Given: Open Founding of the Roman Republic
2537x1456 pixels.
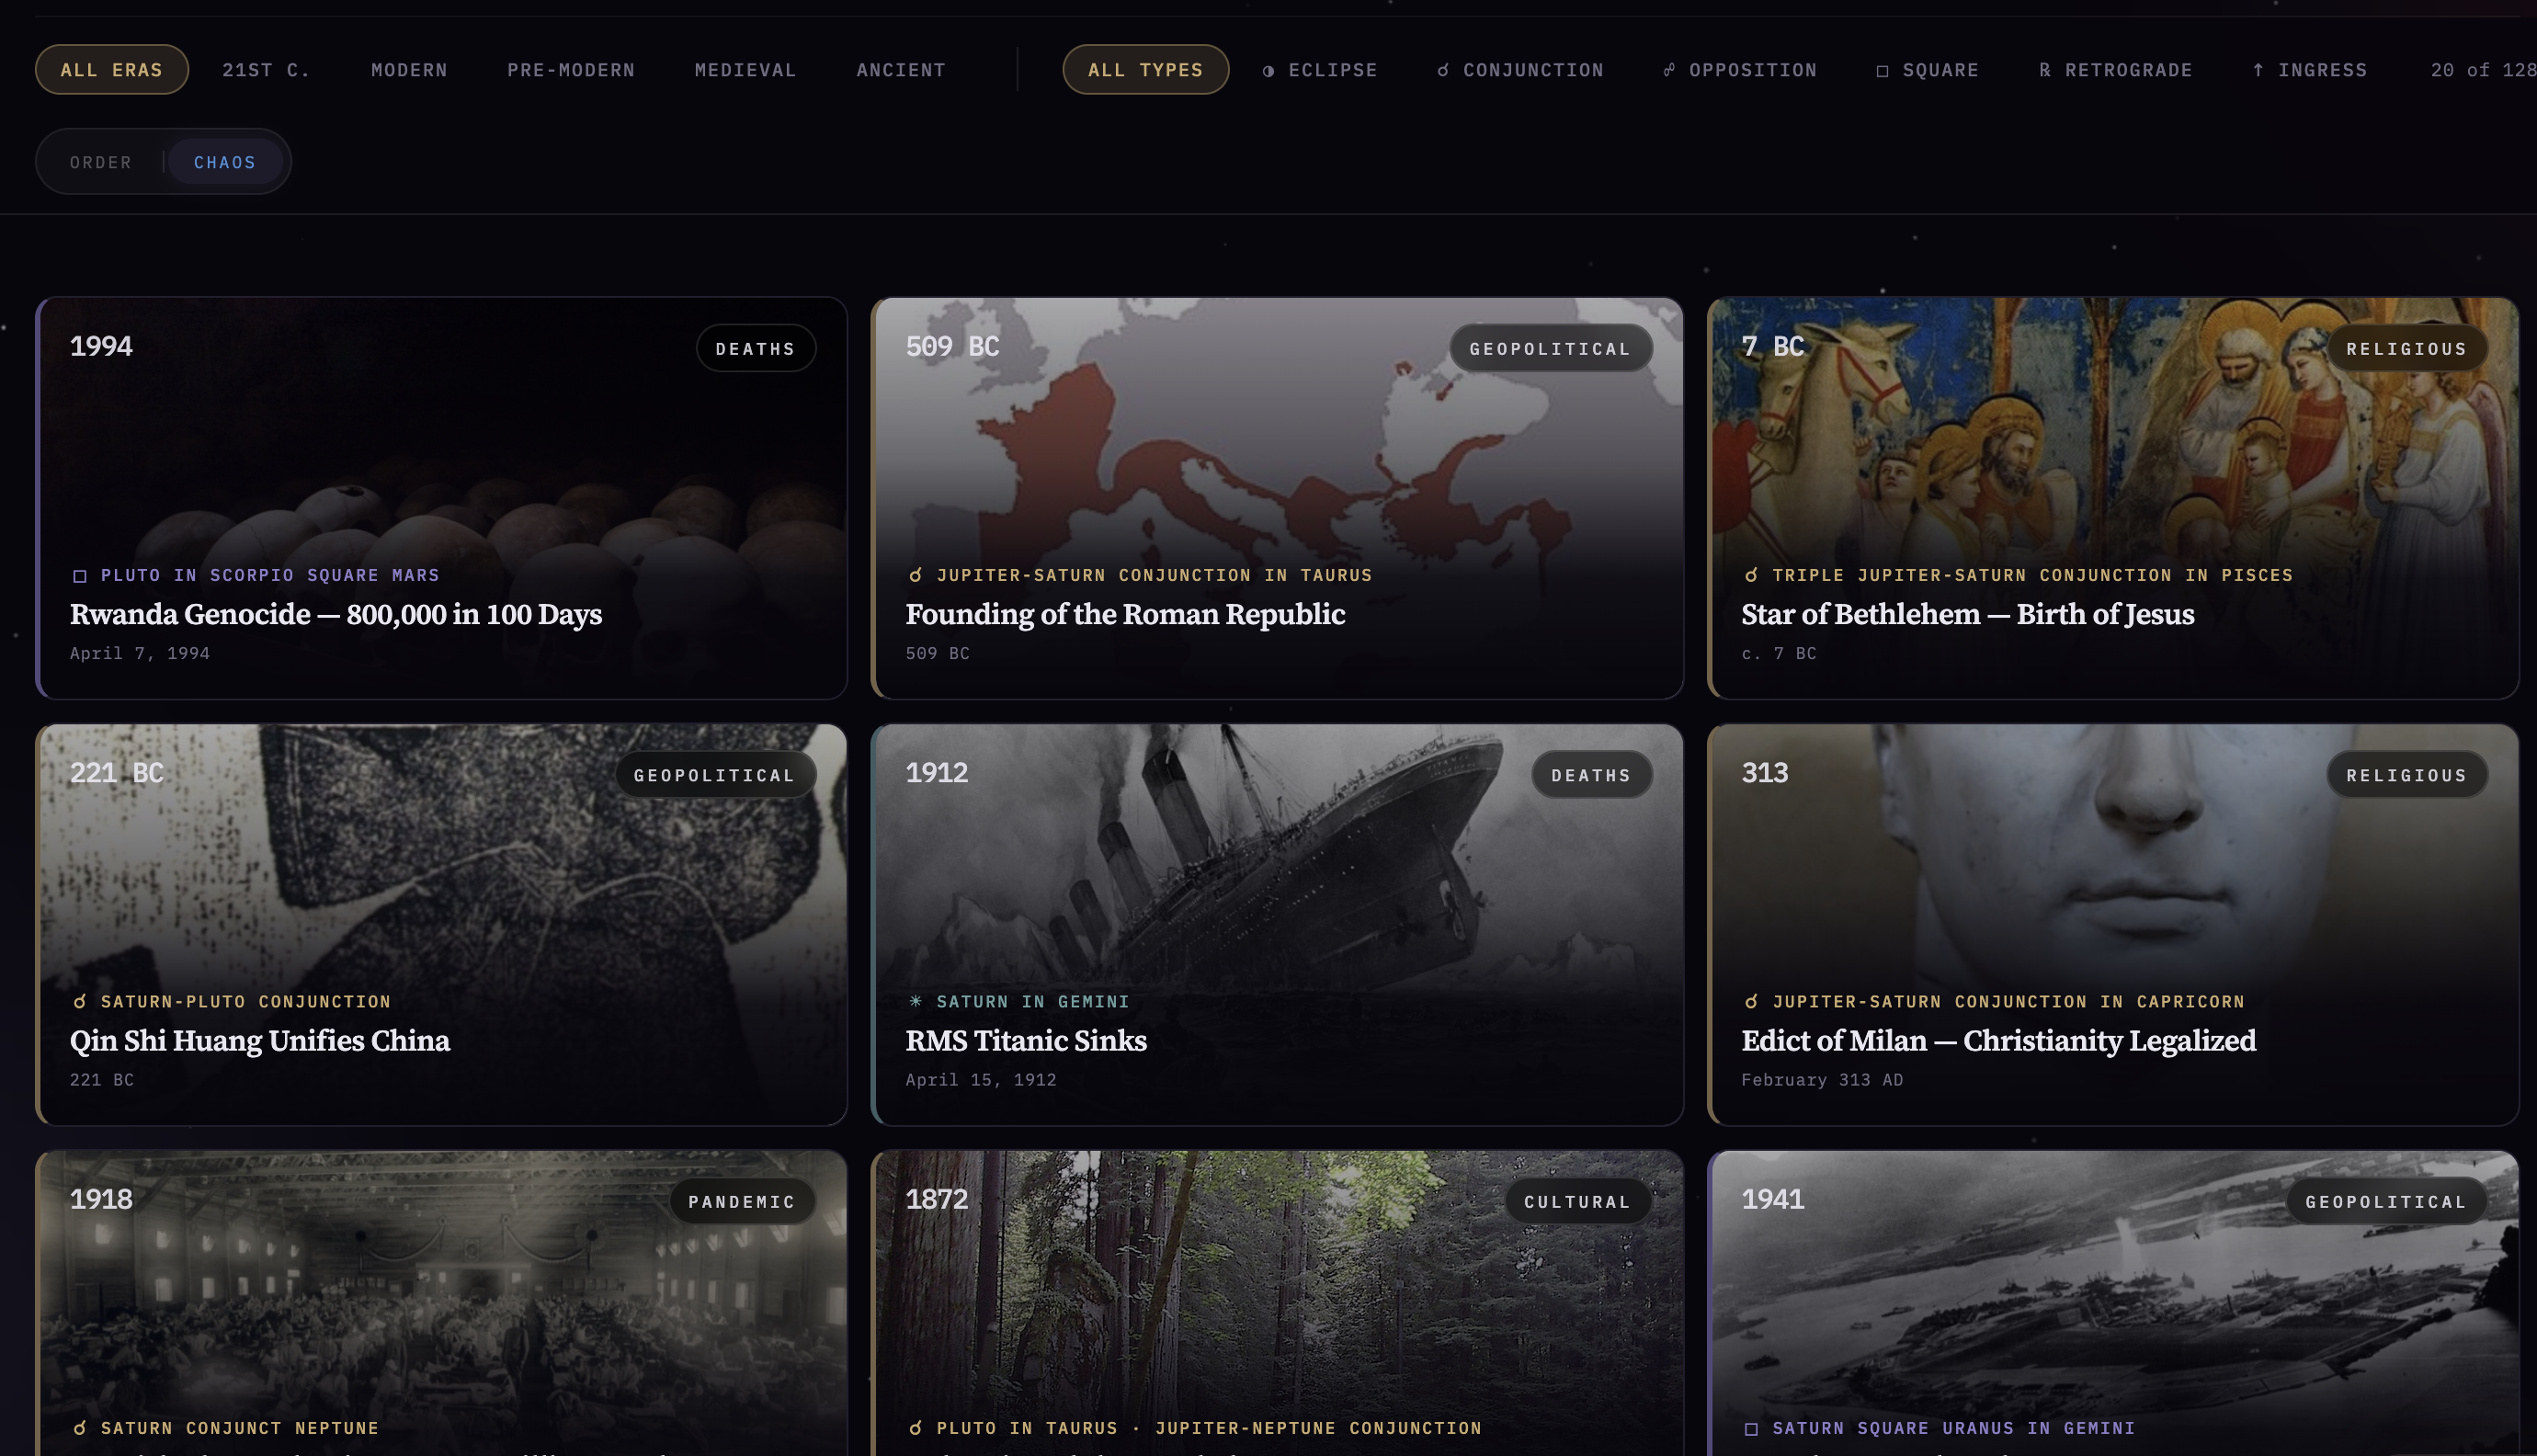Looking at the screenshot, I should (1124, 614).
